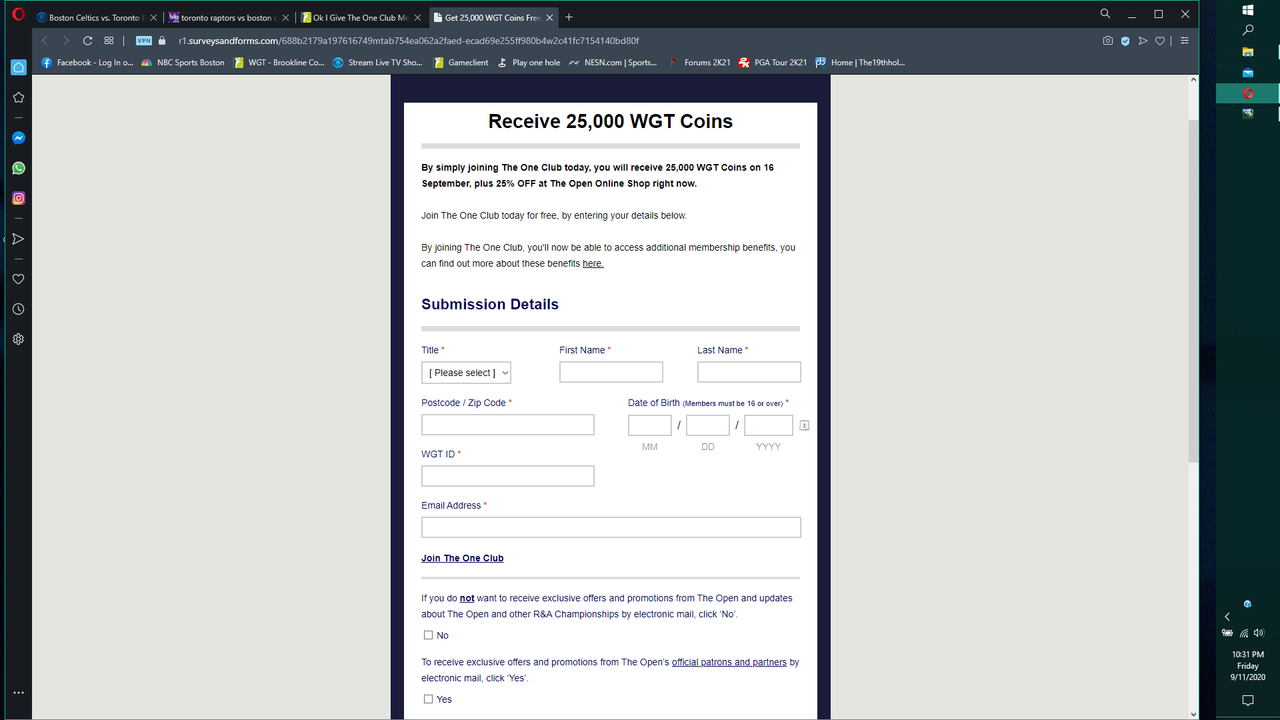Expand the Title Please select dropdown
Image resolution: width=1280 pixels, height=720 pixels.
[x=466, y=373]
